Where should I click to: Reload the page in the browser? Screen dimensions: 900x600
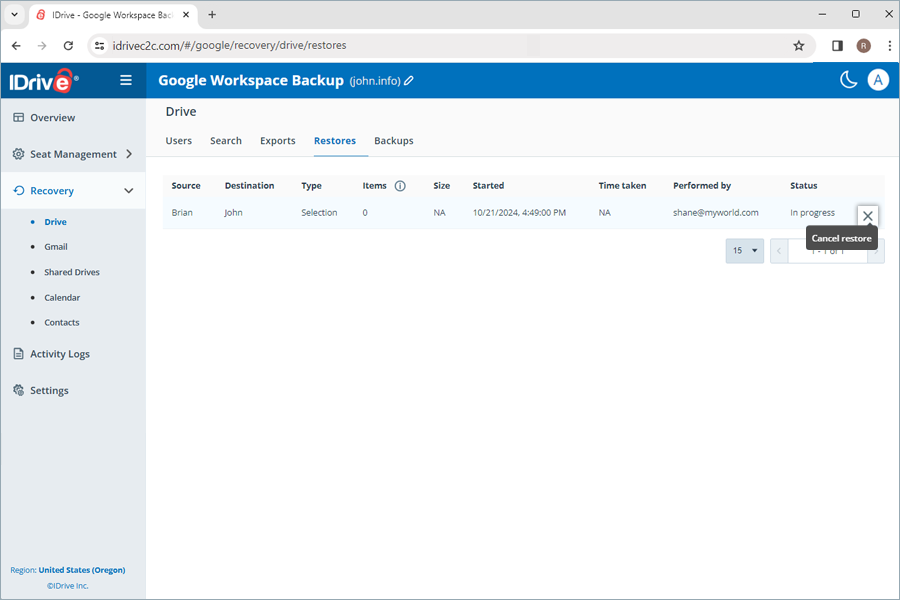68,46
